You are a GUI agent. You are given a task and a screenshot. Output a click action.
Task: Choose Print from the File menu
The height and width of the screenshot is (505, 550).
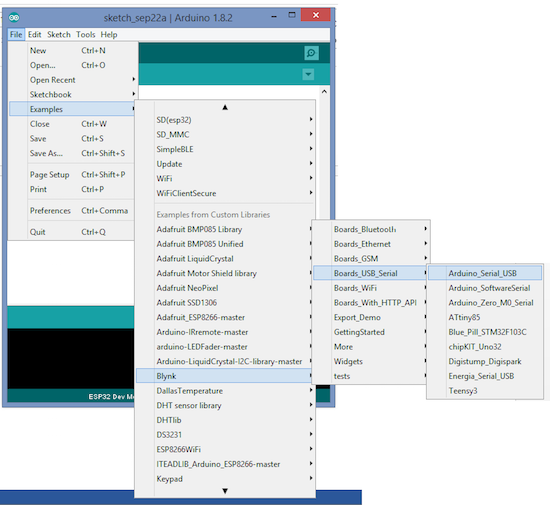(x=72, y=189)
